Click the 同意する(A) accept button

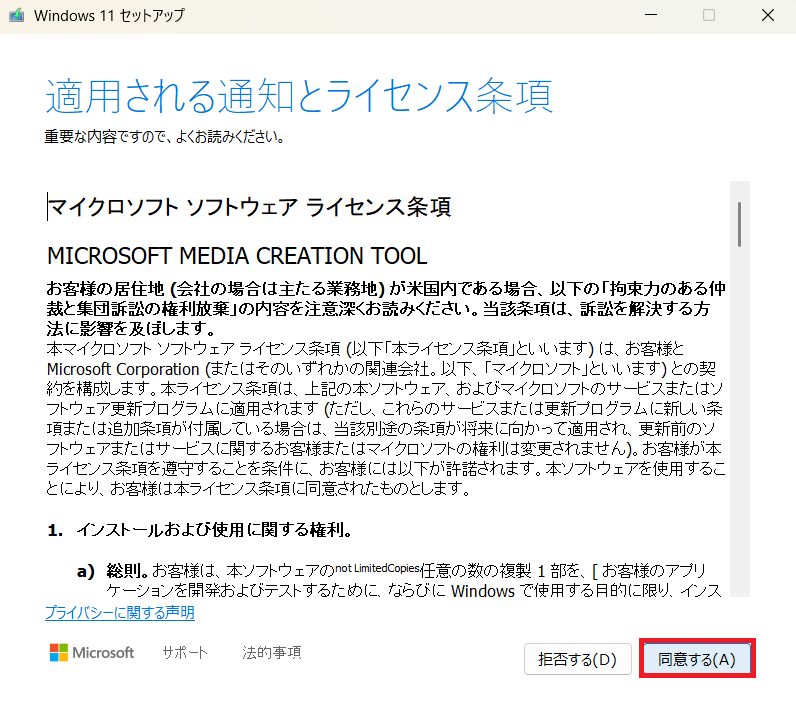(x=697, y=659)
